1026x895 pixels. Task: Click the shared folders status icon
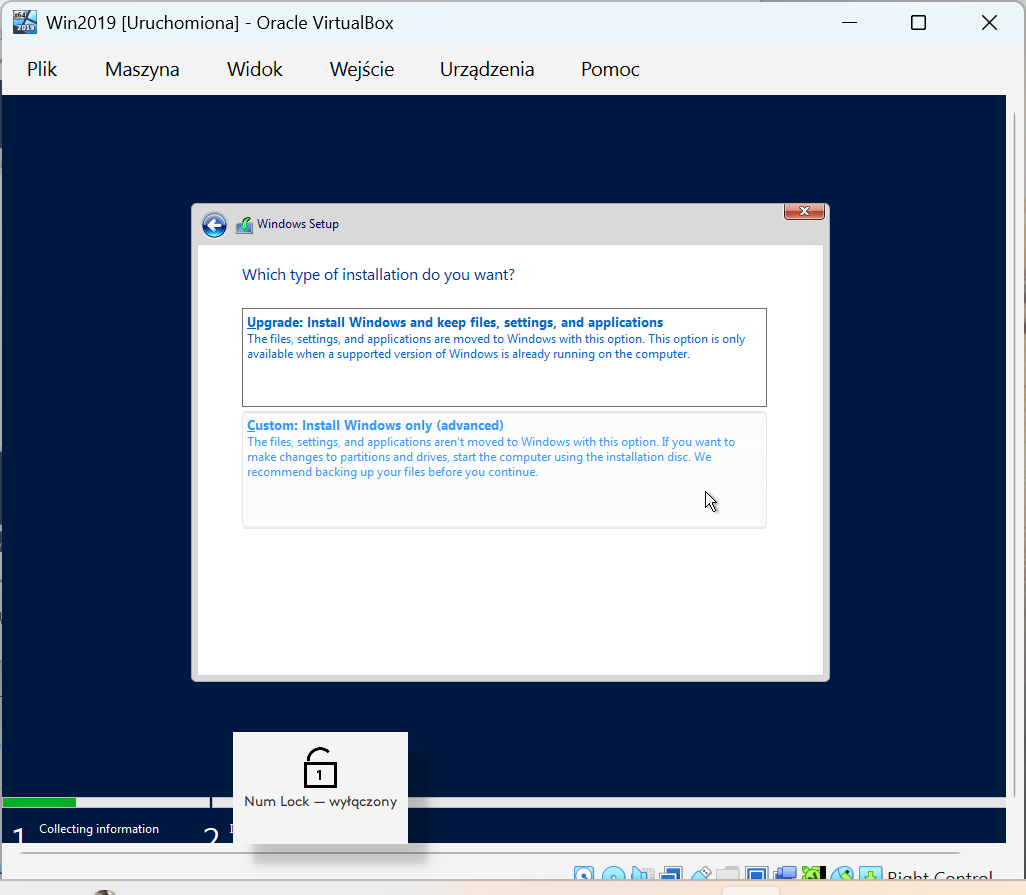coord(728,873)
